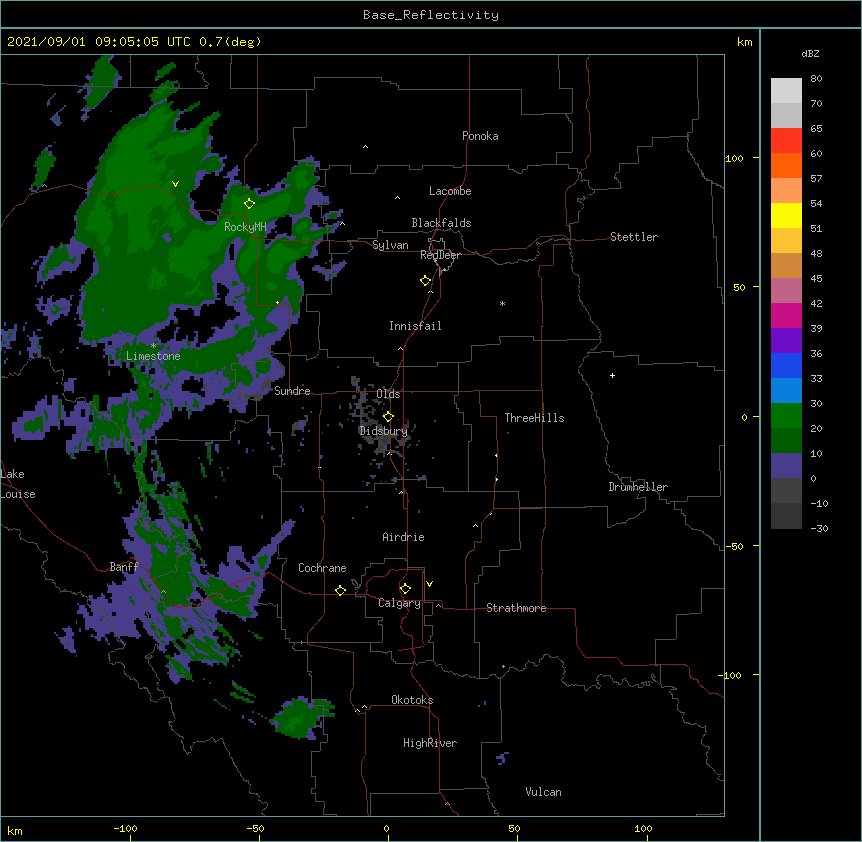The image size is (862, 842).
Task: Select the Limestone label
Action: point(153,356)
